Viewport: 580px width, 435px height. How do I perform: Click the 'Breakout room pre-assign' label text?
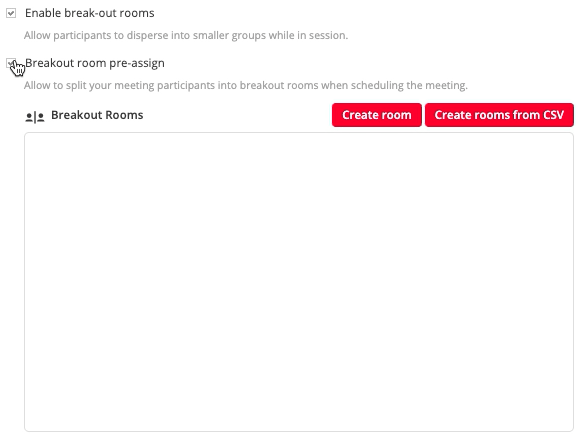95,63
